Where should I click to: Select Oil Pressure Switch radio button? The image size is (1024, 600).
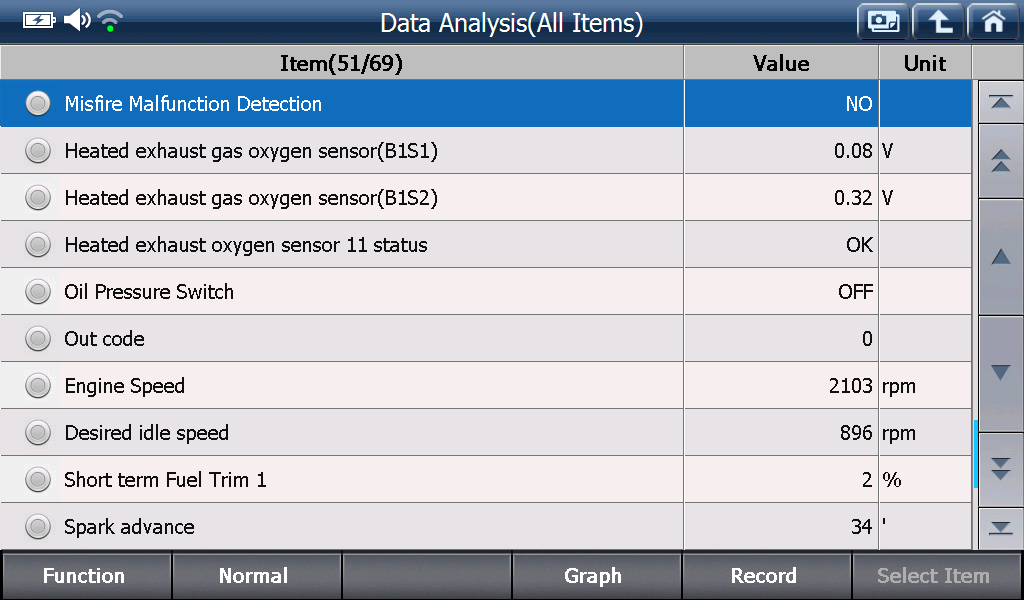(x=38, y=291)
